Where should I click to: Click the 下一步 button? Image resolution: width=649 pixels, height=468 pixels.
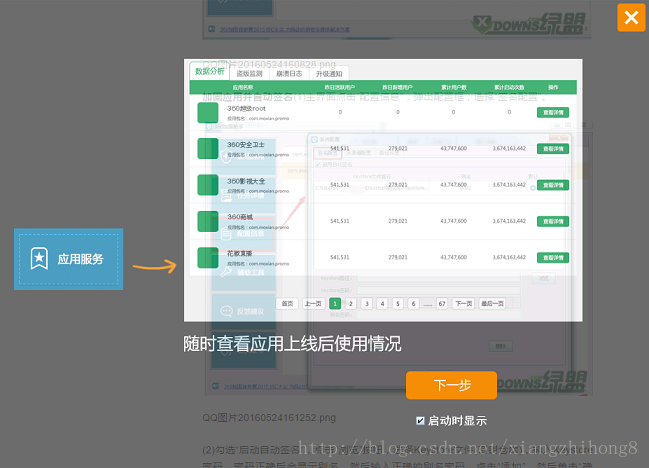coord(451,385)
